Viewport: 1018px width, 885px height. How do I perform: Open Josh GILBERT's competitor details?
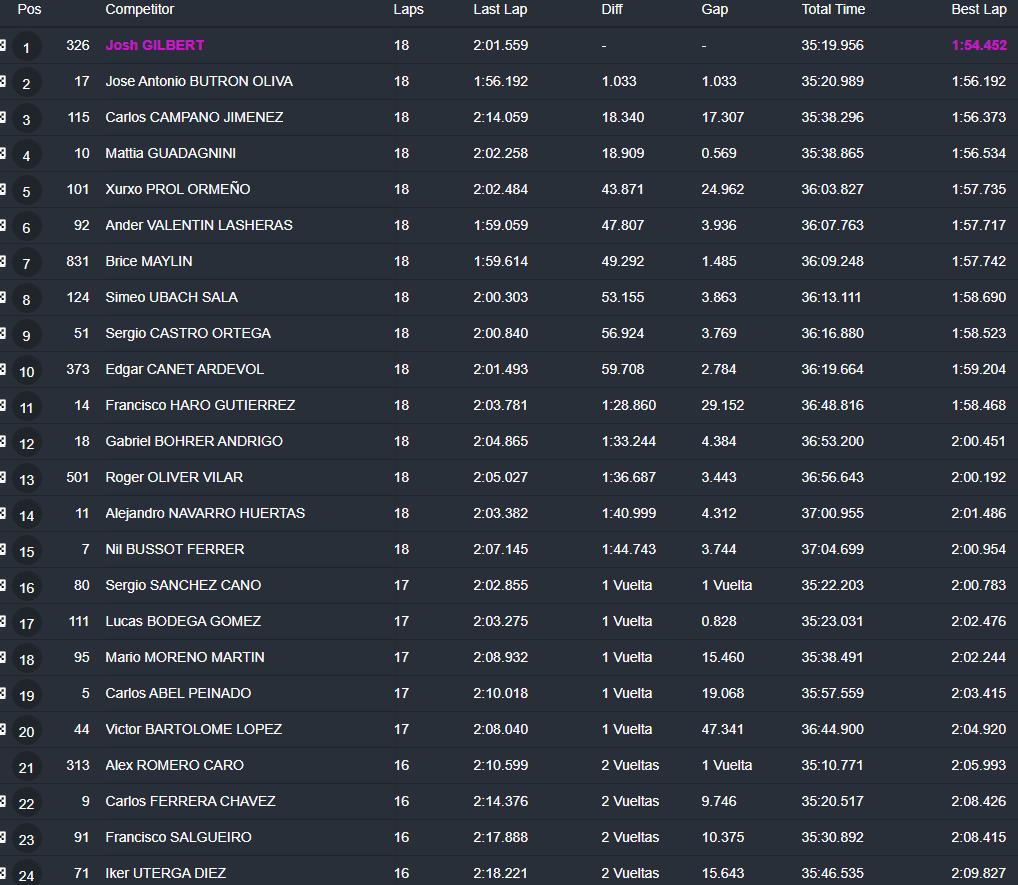(x=154, y=45)
